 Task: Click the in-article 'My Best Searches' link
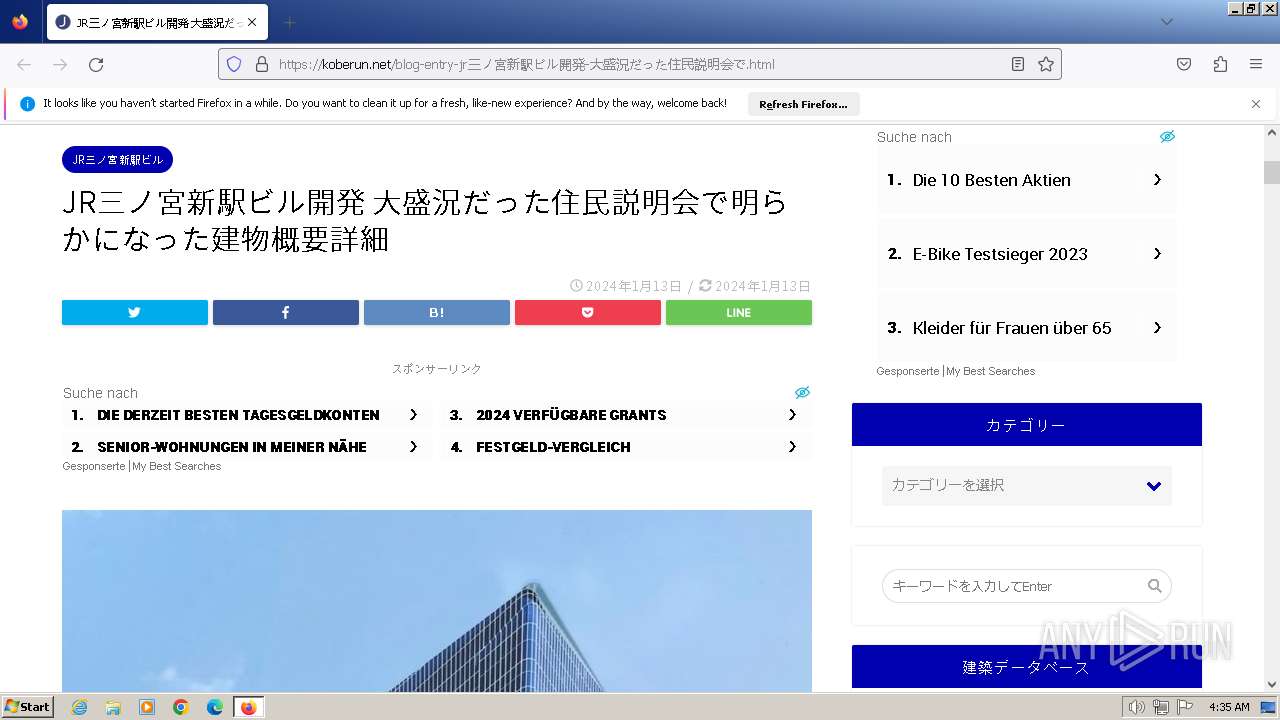pyautogui.click(x=177, y=466)
